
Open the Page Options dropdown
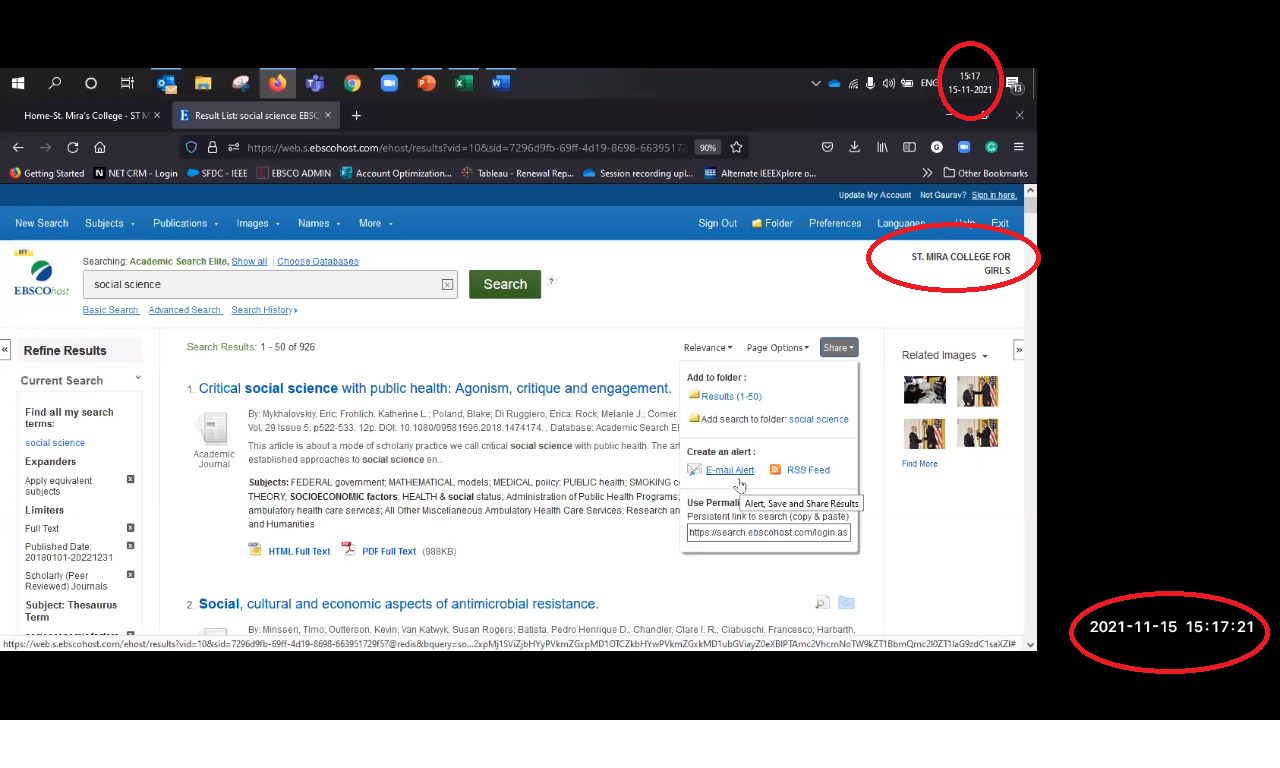tap(777, 347)
